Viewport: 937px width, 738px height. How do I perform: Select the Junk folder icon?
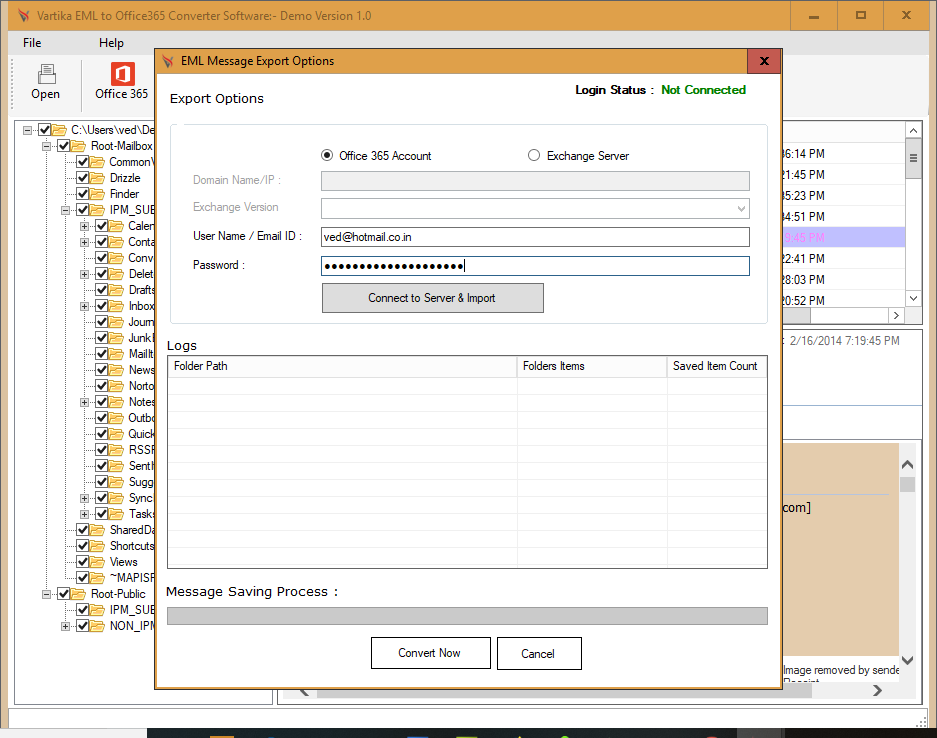click(117, 338)
